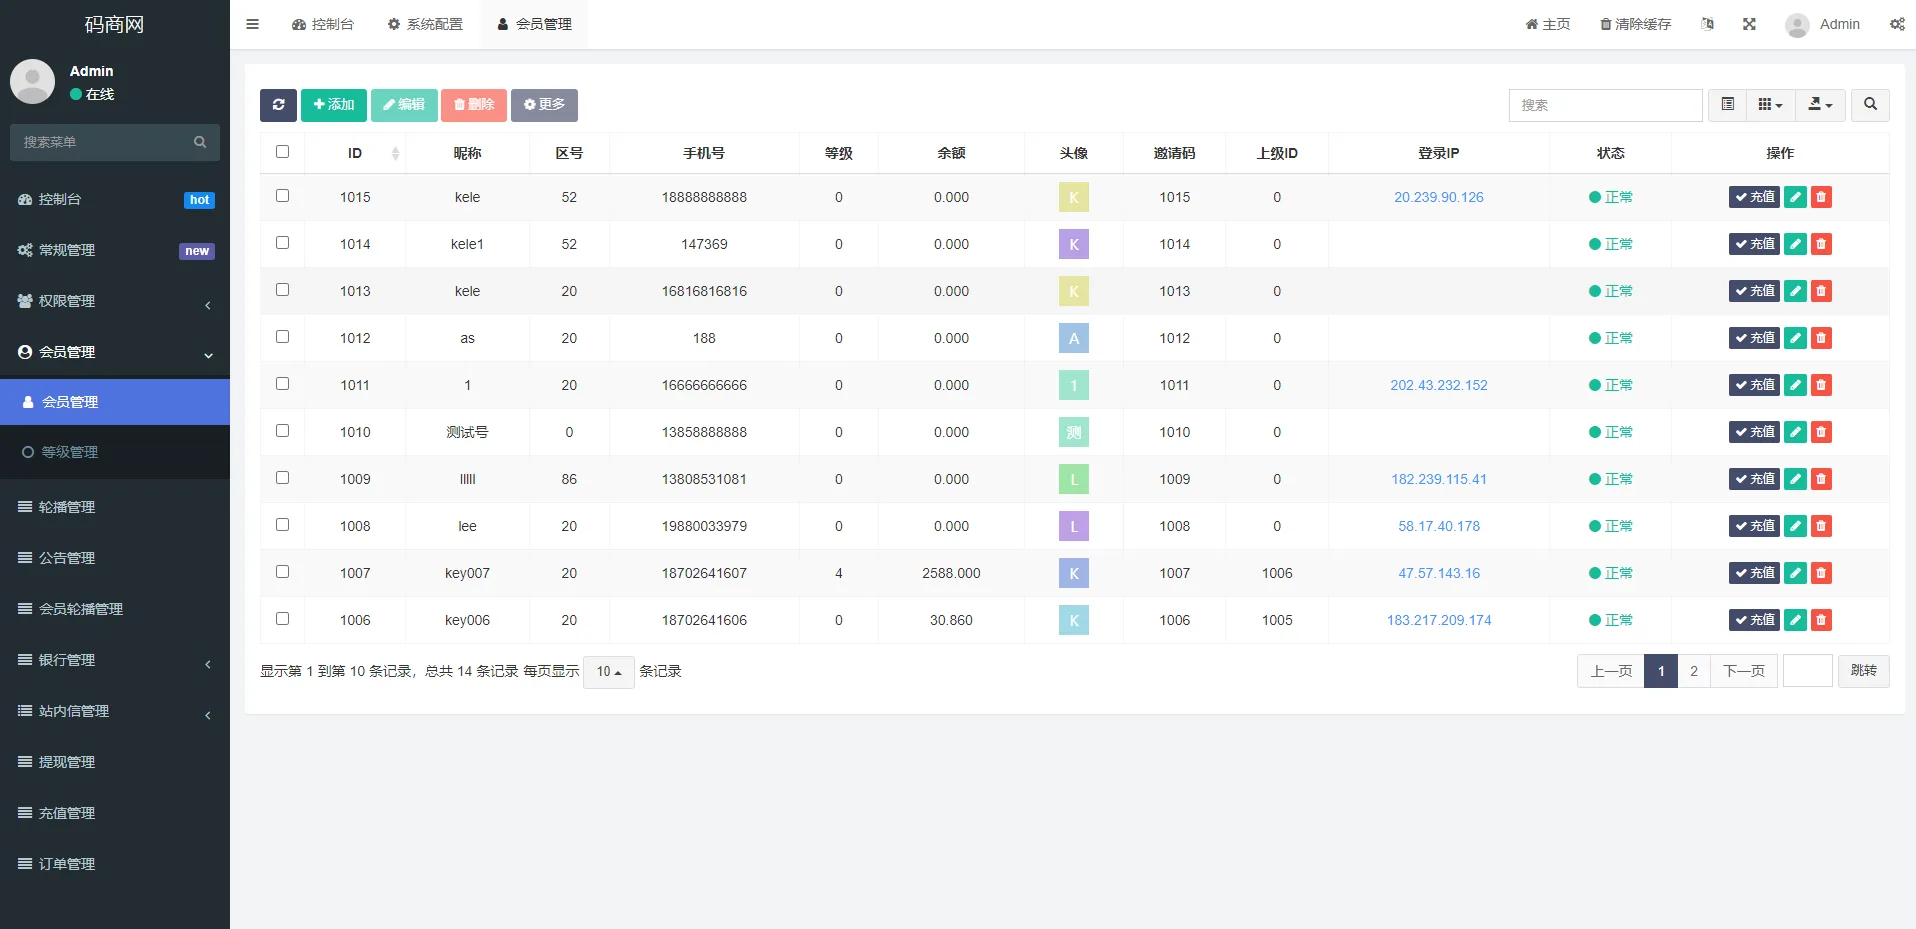Open the page size dropdown showing 10

pyautogui.click(x=608, y=672)
